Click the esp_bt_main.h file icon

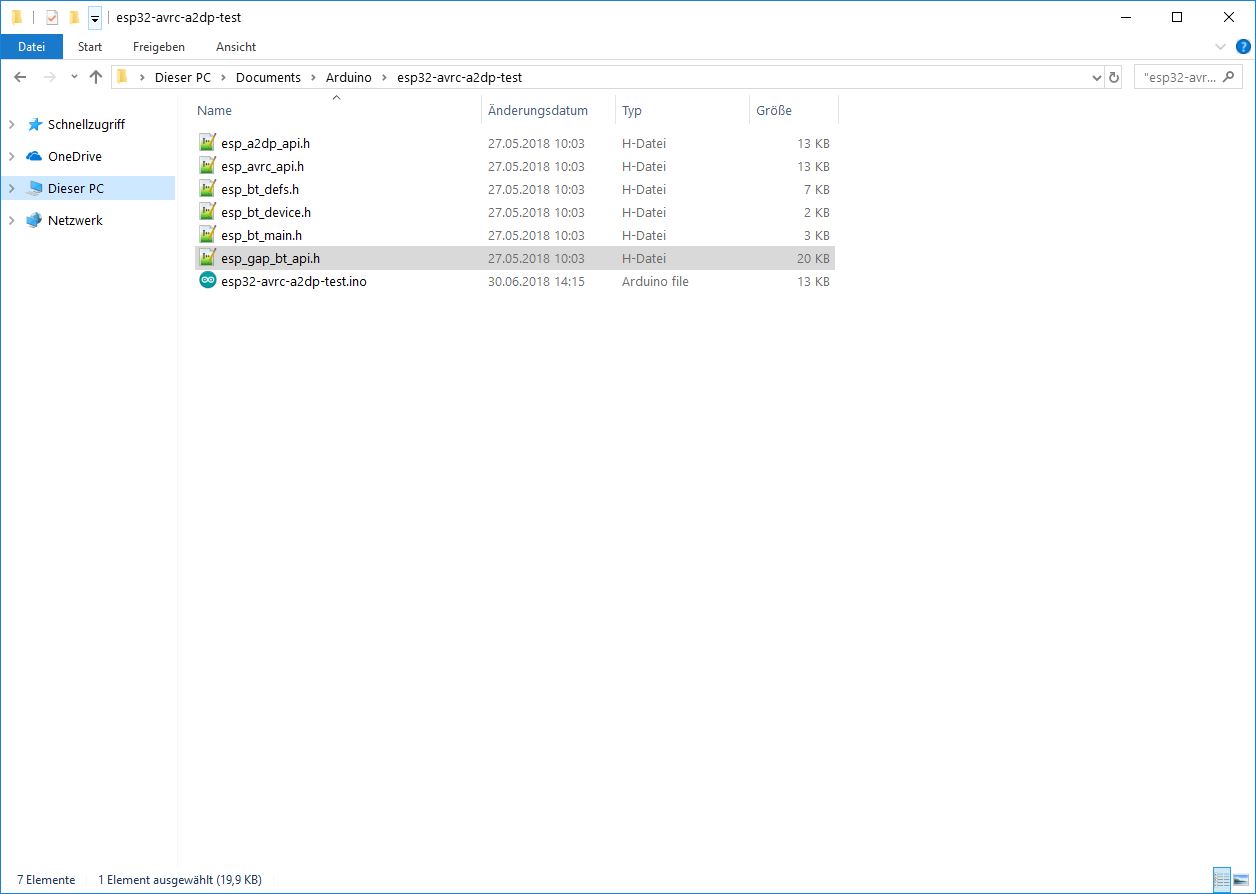pyautogui.click(x=208, y=235)
